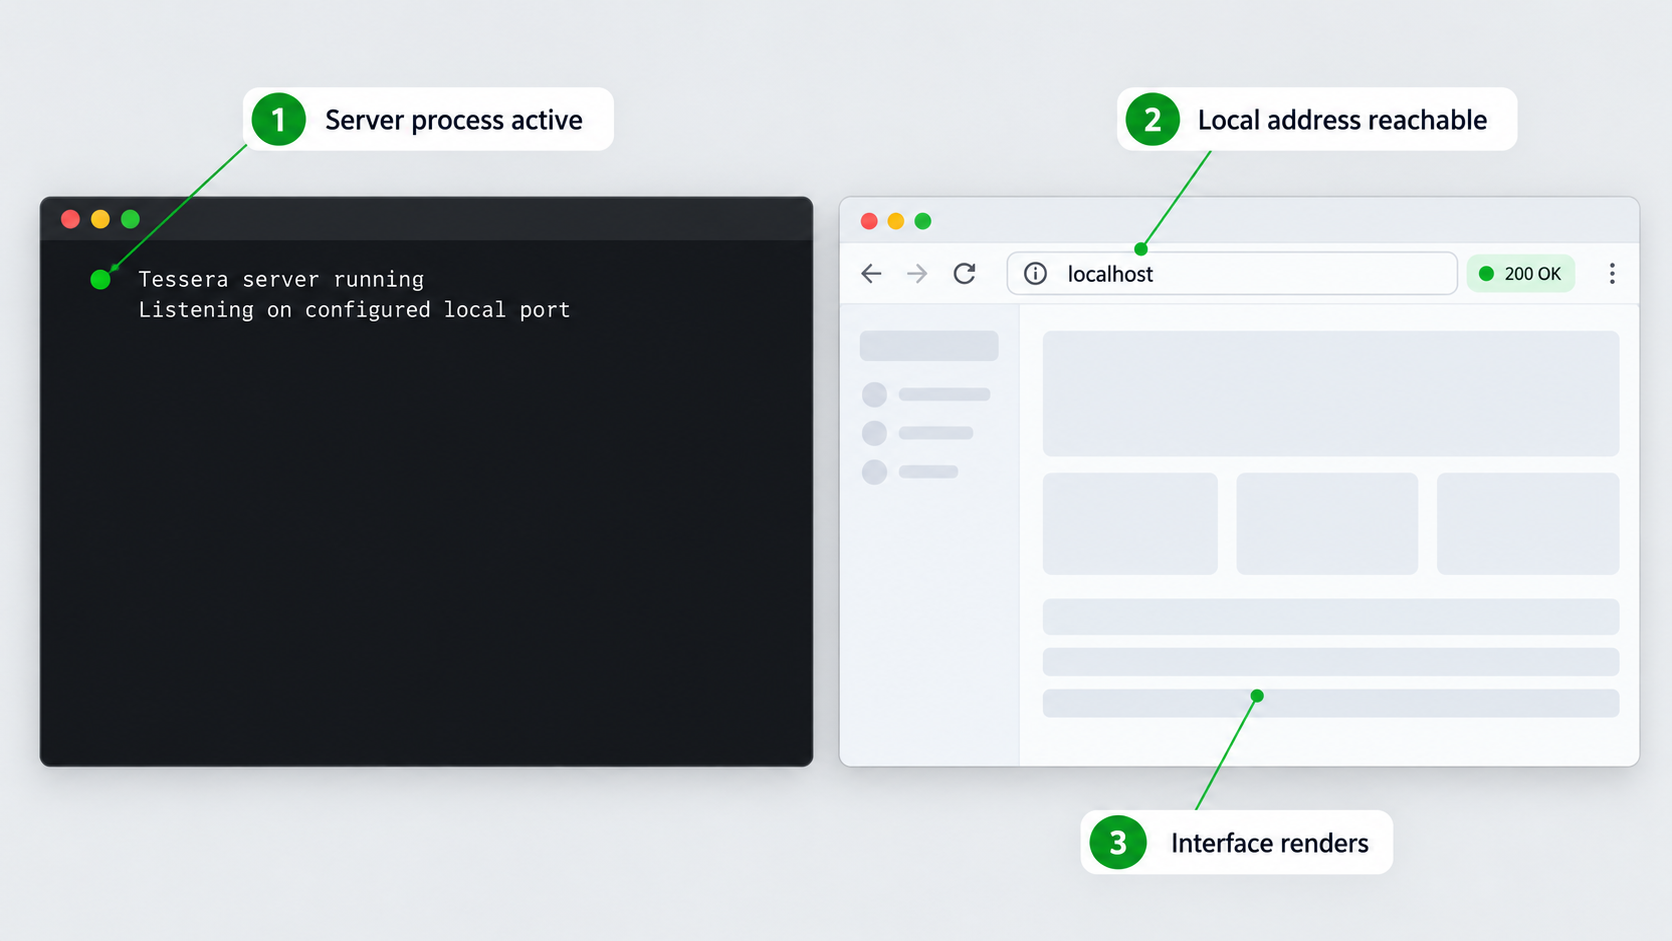Click the browser forward arrow

[917, 274]
